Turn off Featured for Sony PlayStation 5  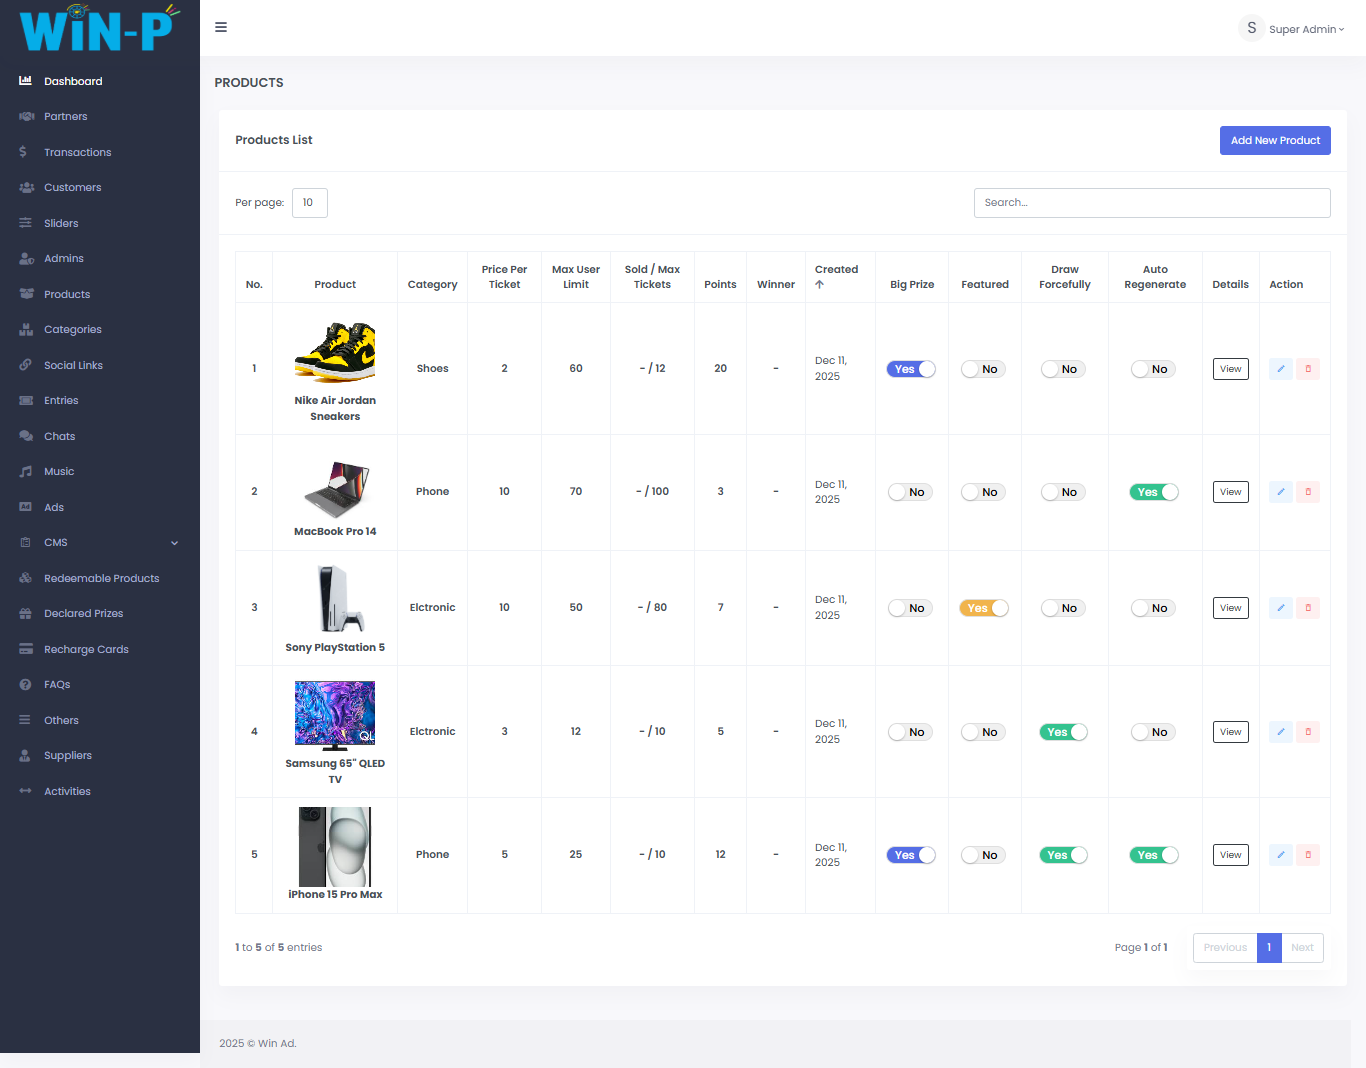(x=984, y=608)
